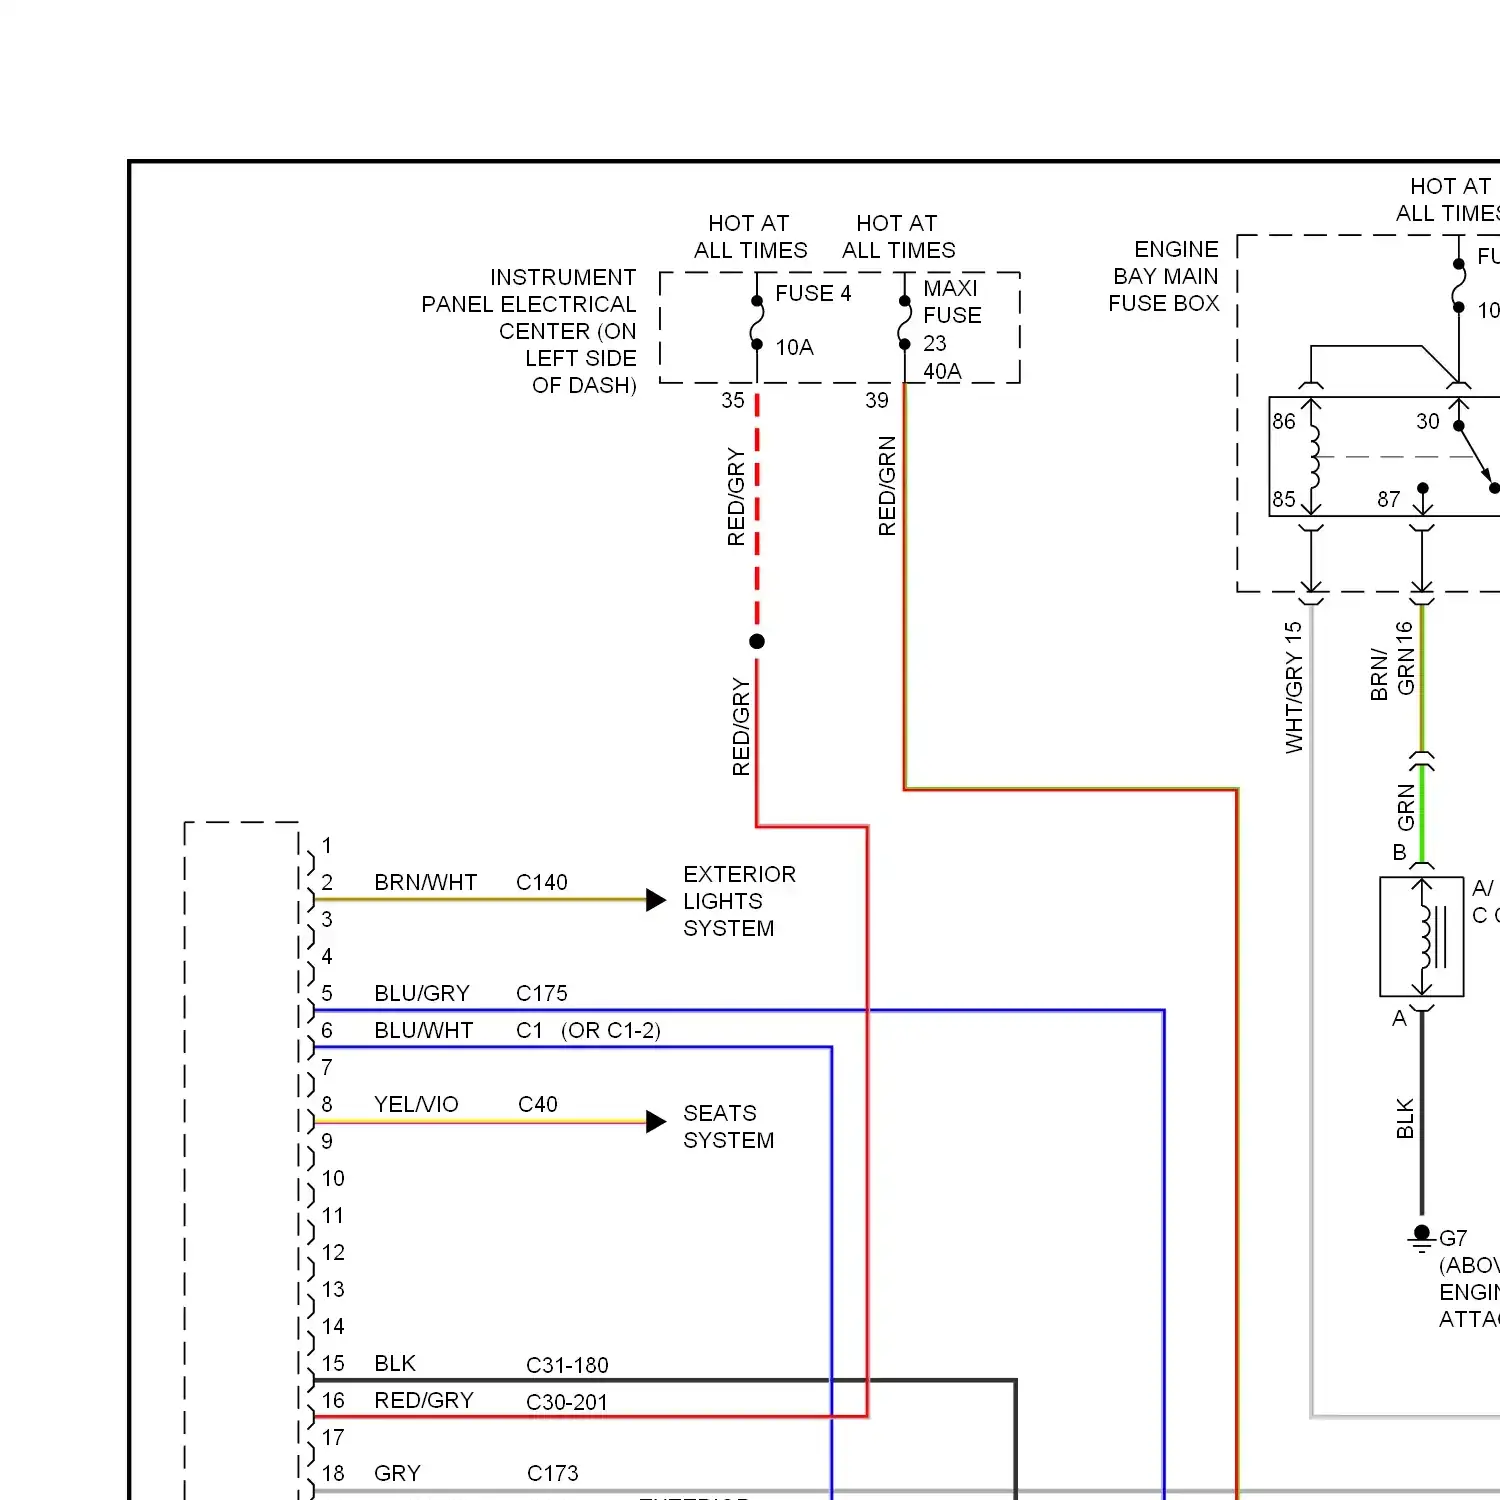
Task: Click the arrowhead pointing to EXTERIOR LIGHTS SYSTEM
Action: (656, 900)
